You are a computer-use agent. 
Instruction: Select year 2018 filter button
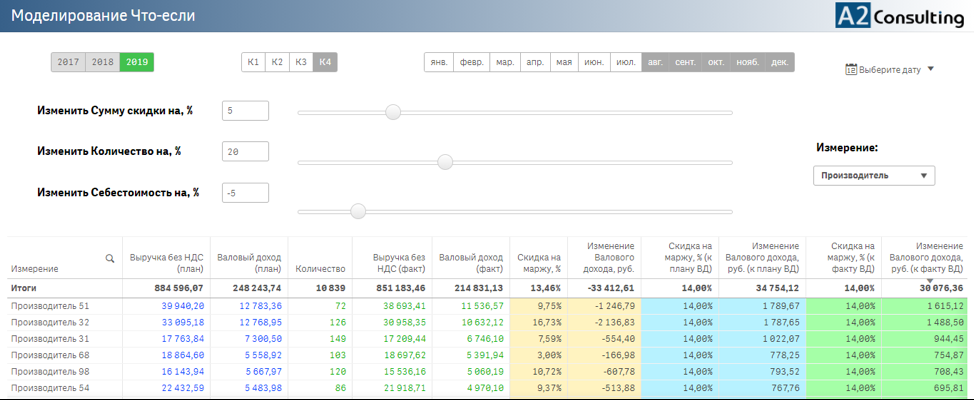[102, 62]
